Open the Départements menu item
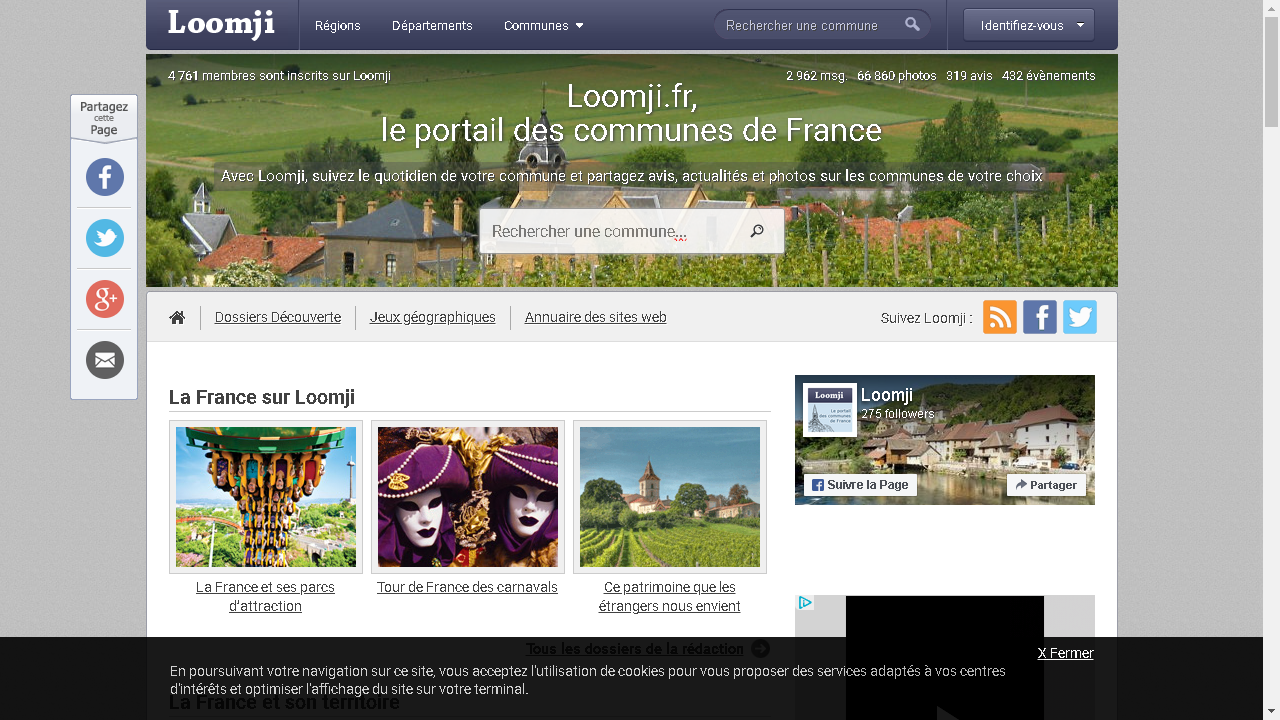Viewport: 1280px width, 720px height. pos(432,25)
